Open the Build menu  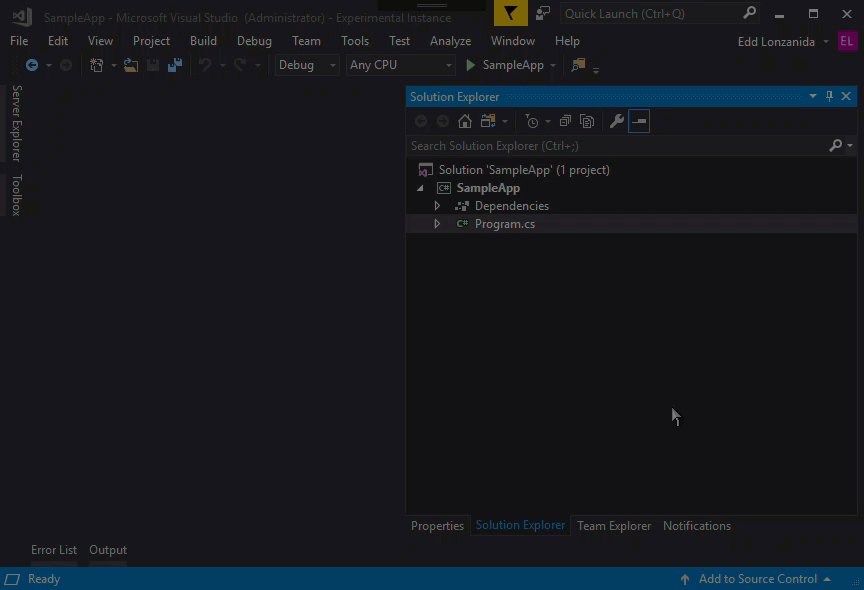[x=203, y=41]
